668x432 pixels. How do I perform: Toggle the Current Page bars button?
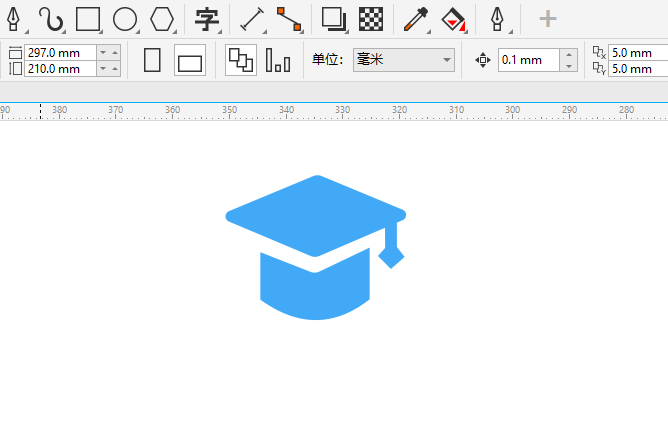278,60
